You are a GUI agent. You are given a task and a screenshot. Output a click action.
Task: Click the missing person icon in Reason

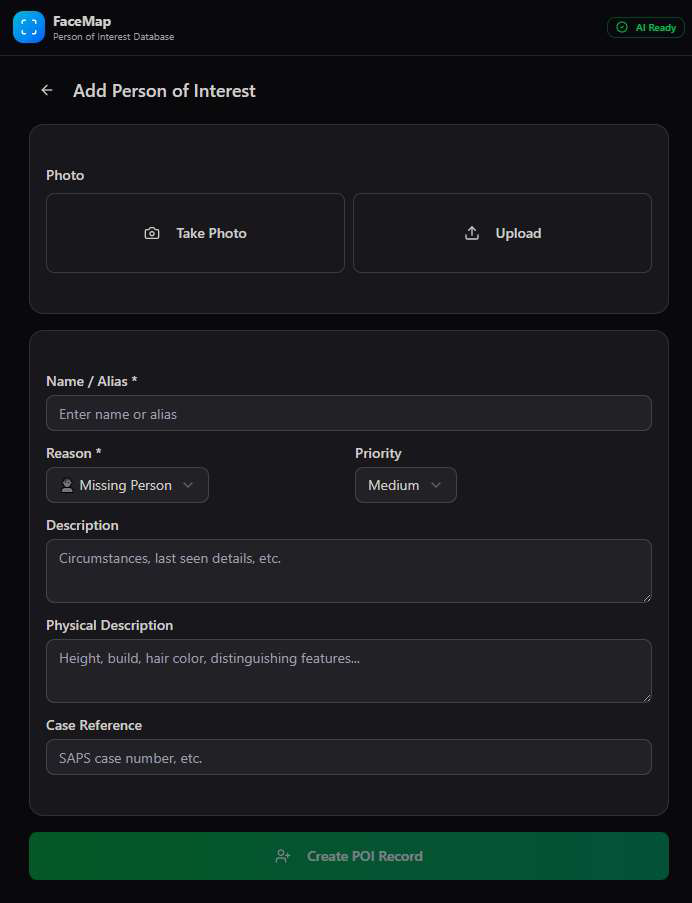coord(67,485)
